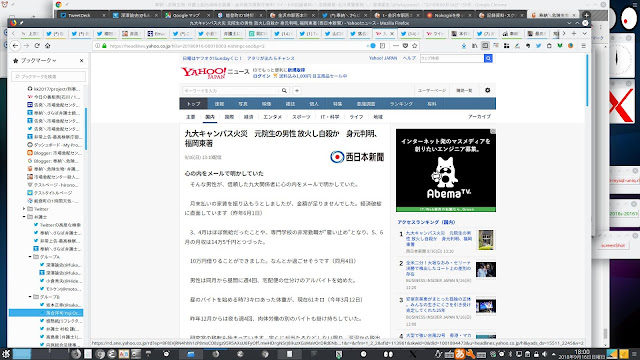Collapse the 弁護士 bookmarks folder
The height and width of the screenshot is (360, 640).
pyautogui.click(x=24, y=217)
